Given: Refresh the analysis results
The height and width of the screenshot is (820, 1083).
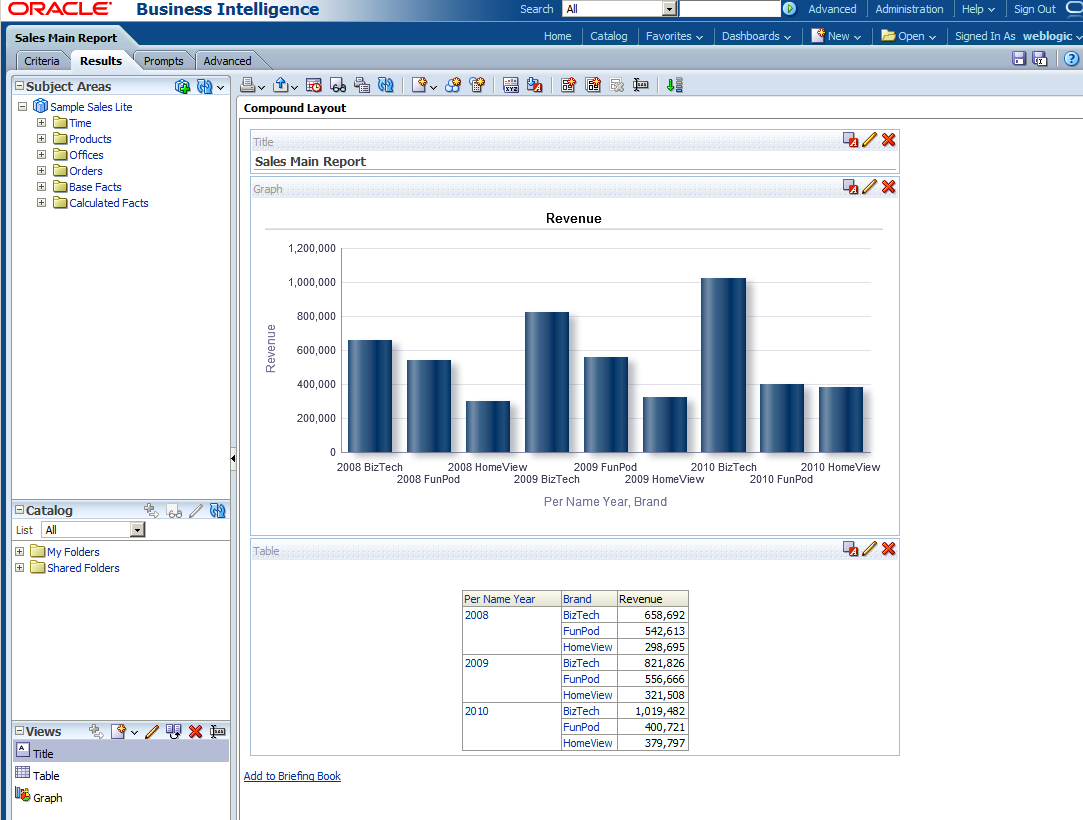Looking at the screenshot, I should [386, 85].
